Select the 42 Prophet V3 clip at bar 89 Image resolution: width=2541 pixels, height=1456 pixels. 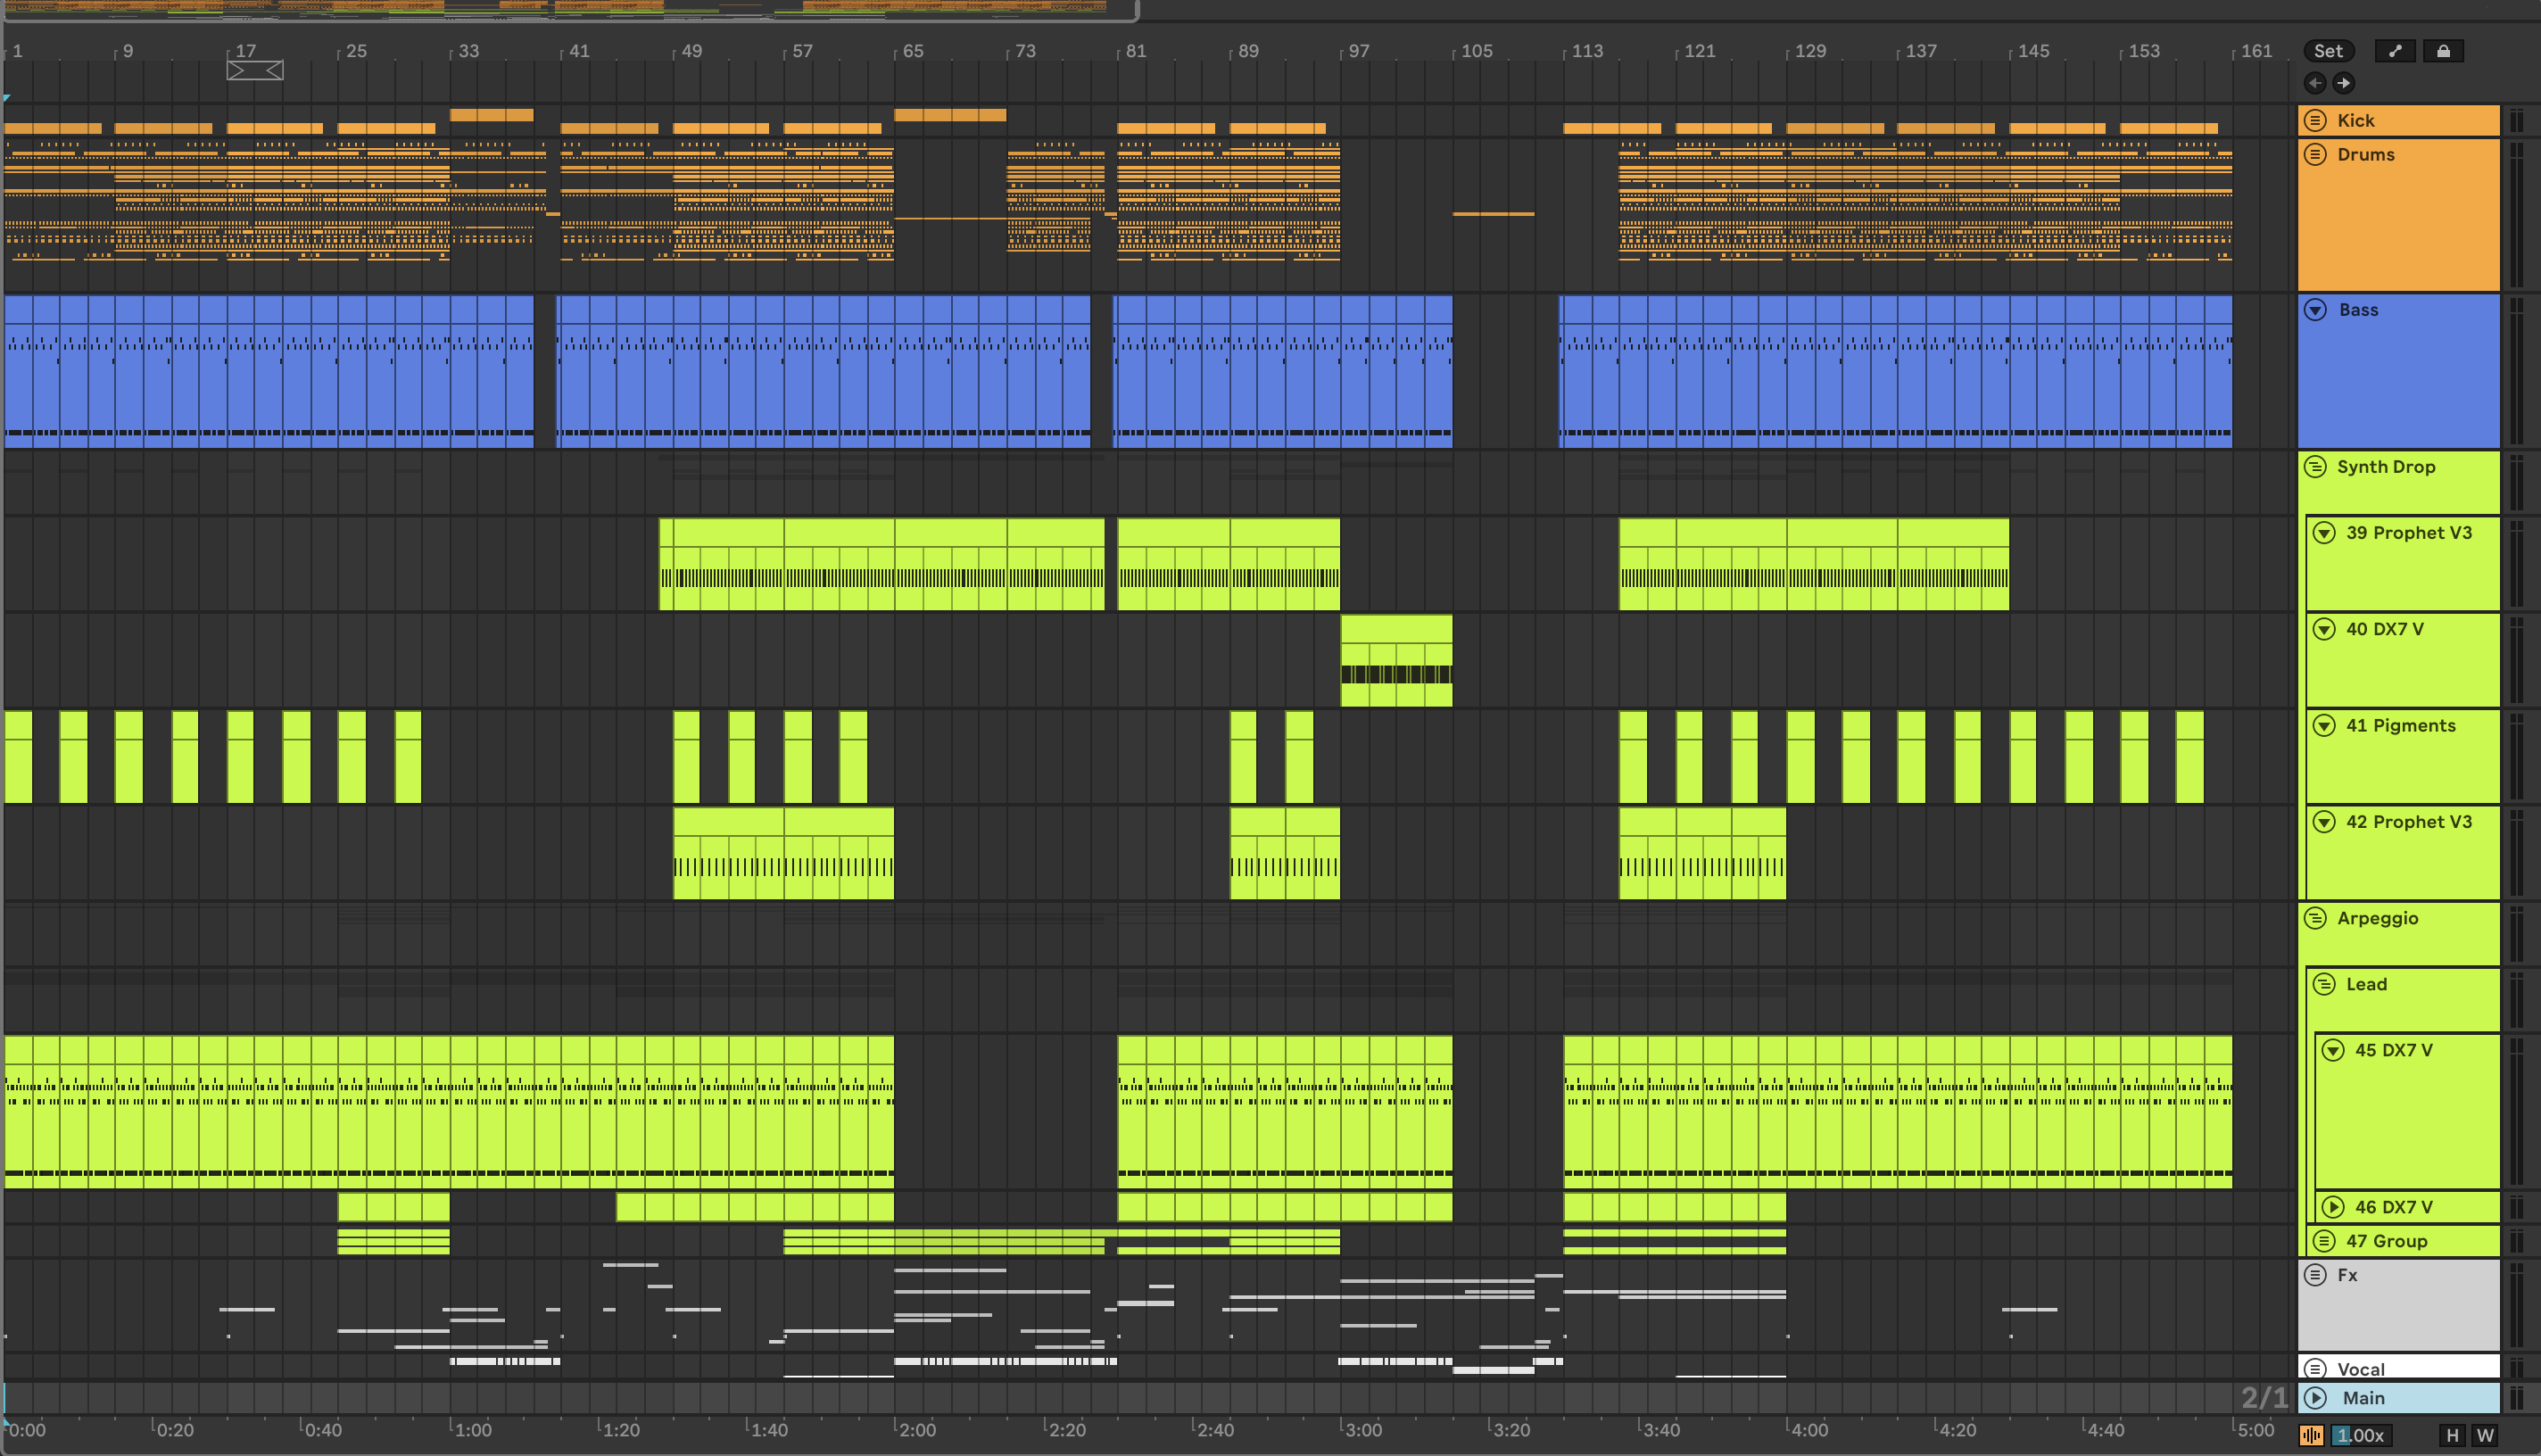pos(1284,853)
